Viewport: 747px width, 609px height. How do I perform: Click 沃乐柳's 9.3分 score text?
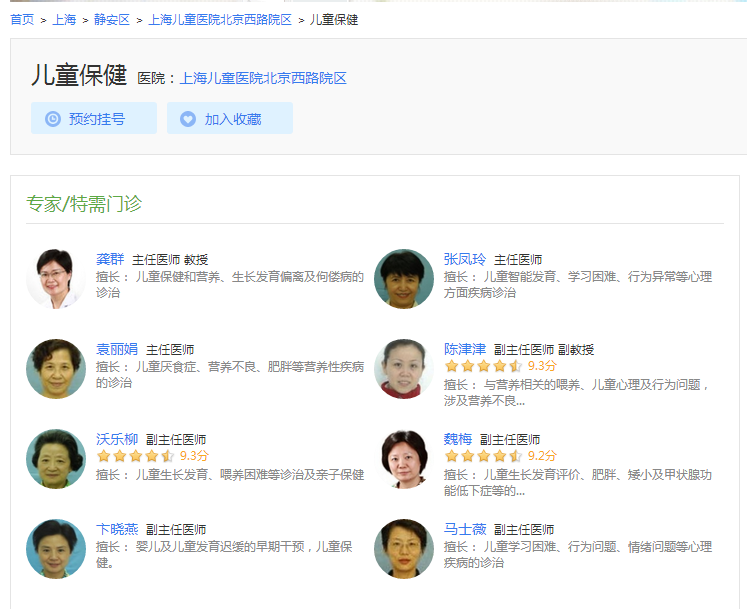[194, 456]
